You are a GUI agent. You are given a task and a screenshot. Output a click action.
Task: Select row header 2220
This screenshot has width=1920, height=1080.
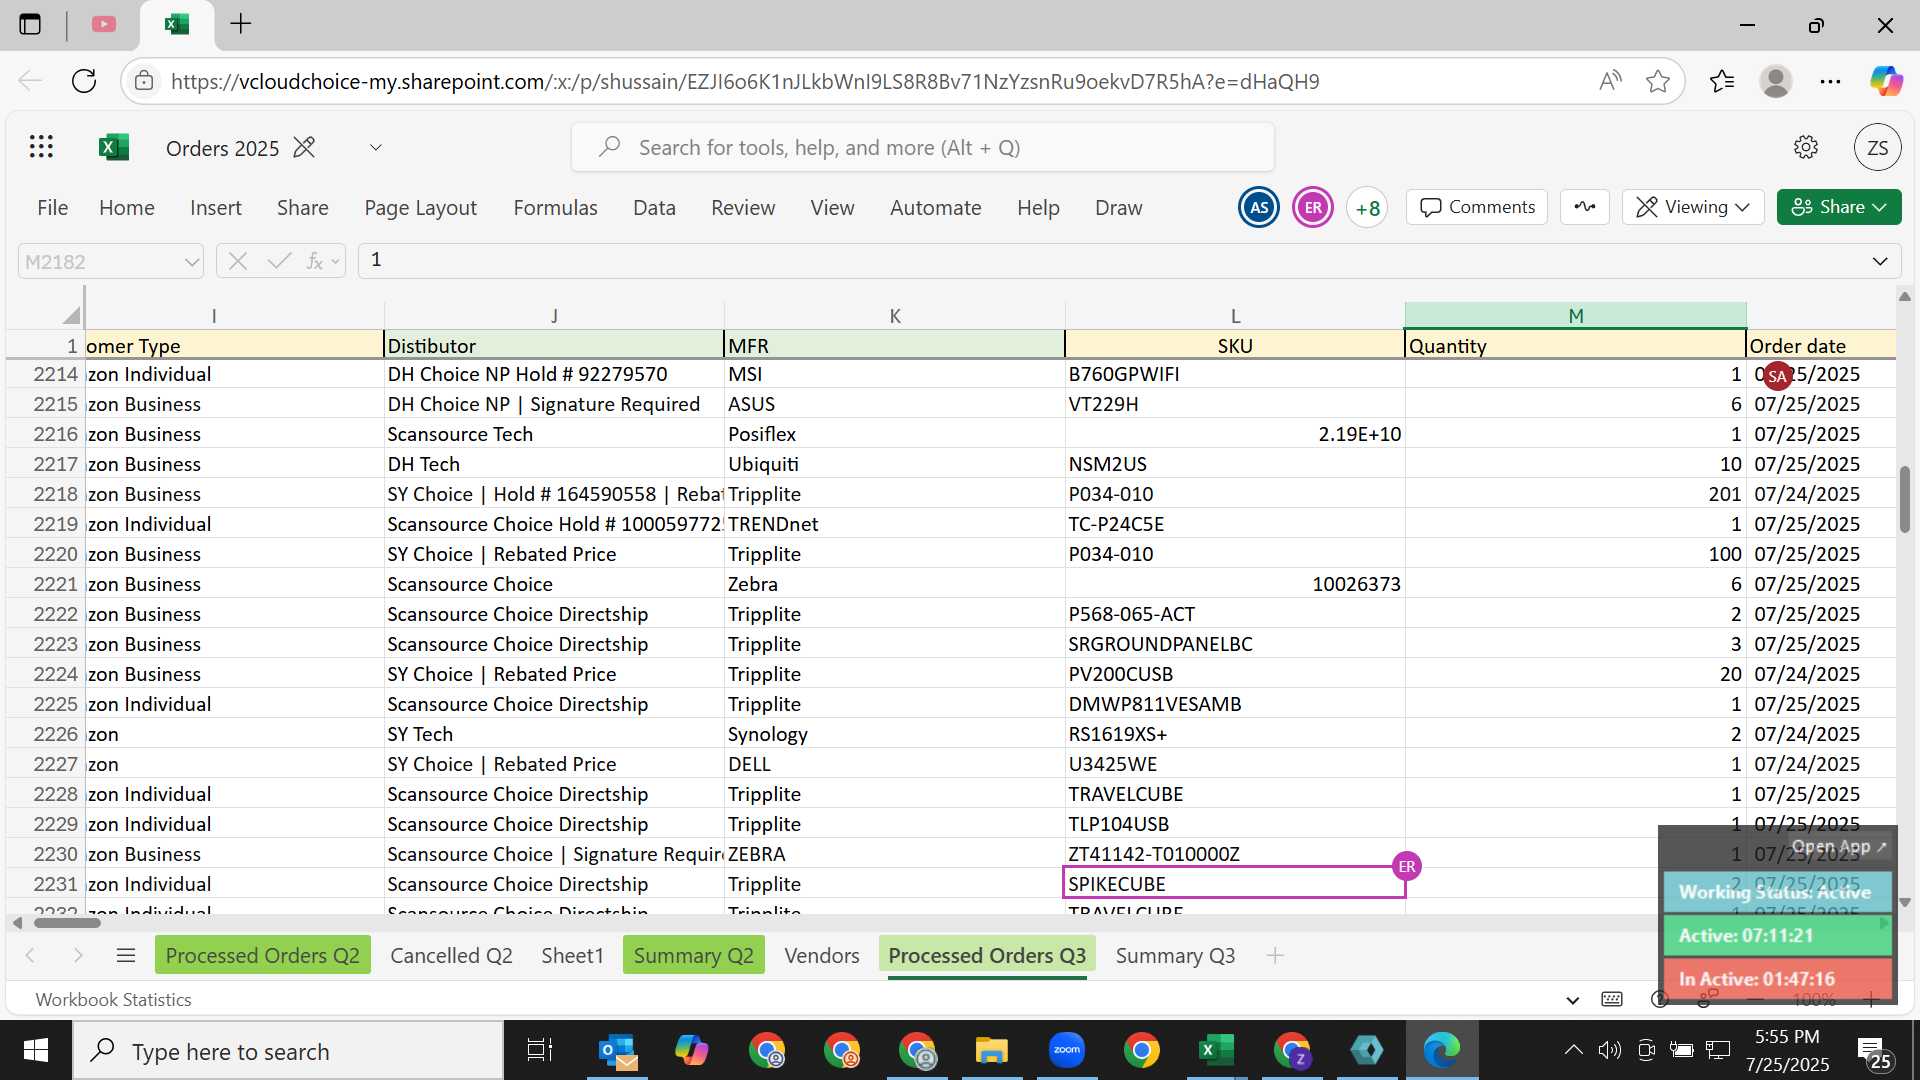point(46,554)
